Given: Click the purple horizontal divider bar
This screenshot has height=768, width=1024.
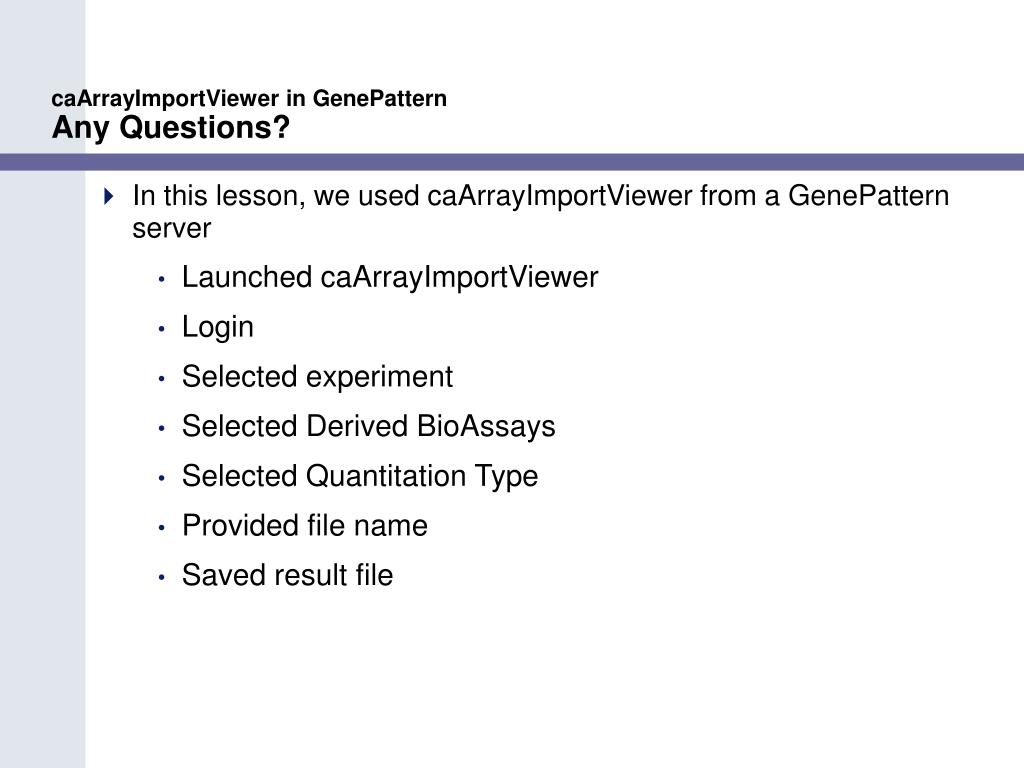Looking at the screenshot, I should pos(512,162).
